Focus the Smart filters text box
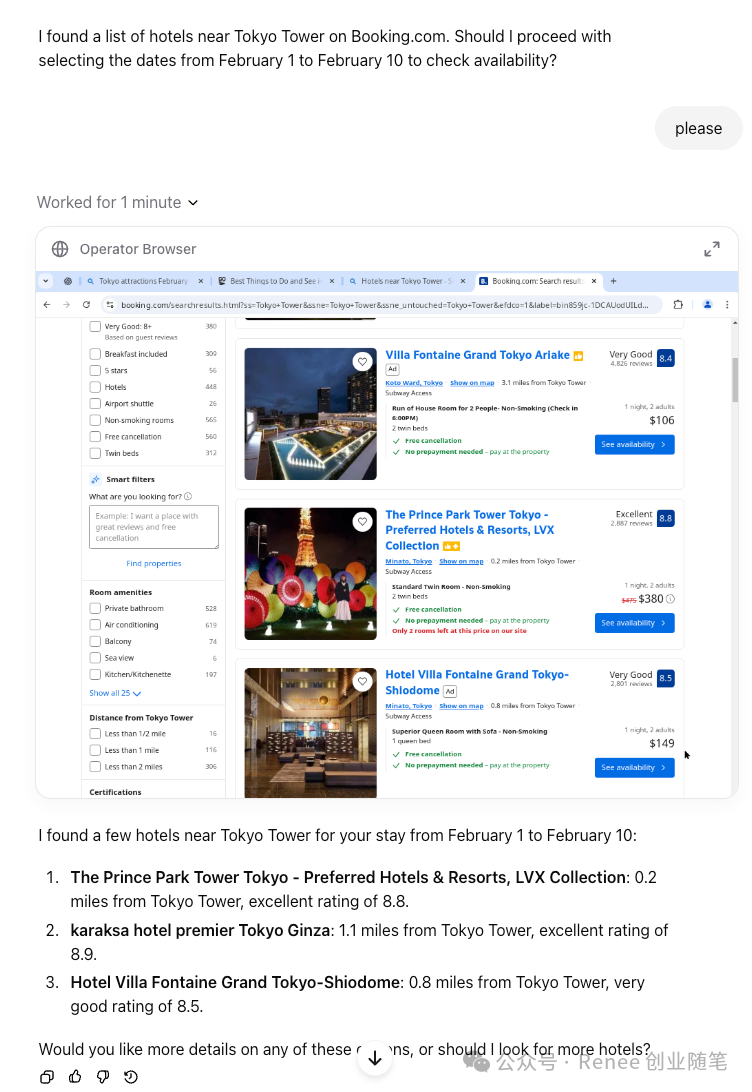Viewport: 752px width, 1092px height. click(x=154, y=527)
